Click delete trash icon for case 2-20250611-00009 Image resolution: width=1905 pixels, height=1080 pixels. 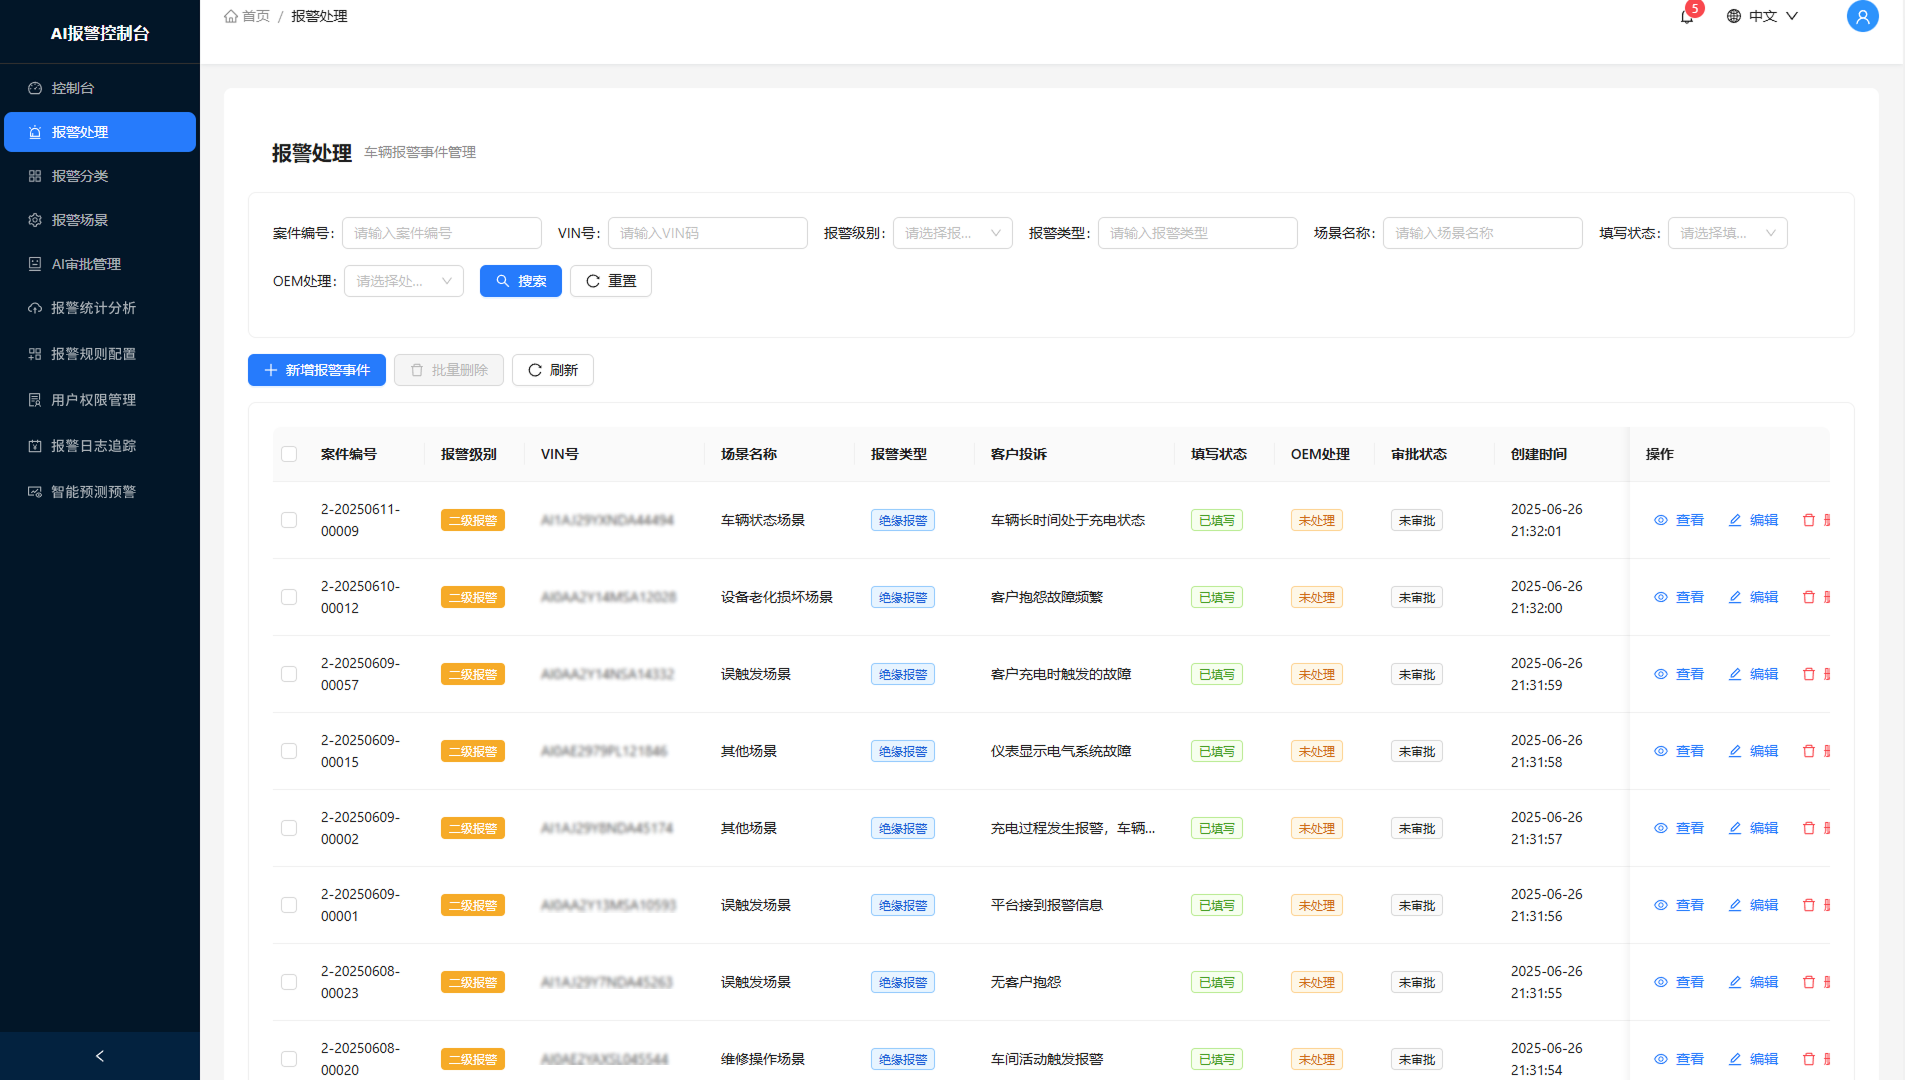tap(1808, 520)
